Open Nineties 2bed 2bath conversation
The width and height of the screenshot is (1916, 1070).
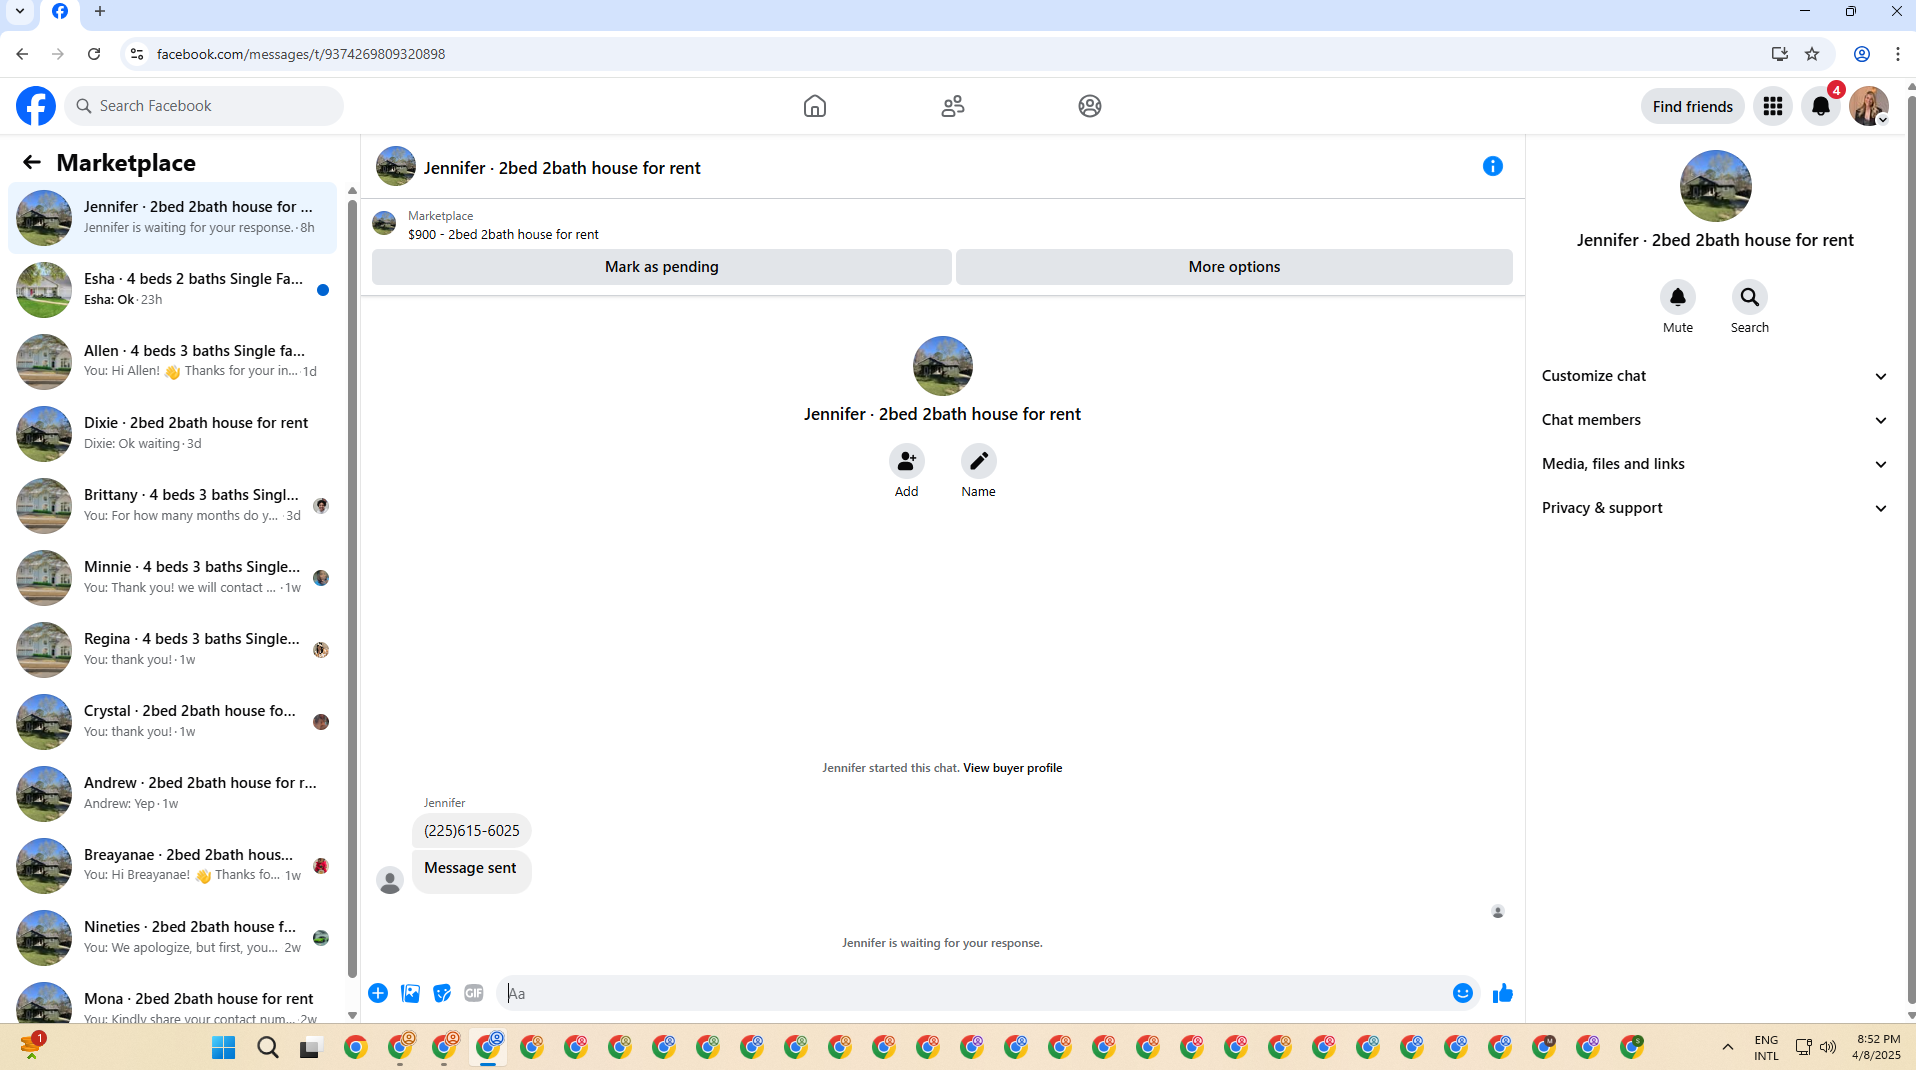click(172, 937)
